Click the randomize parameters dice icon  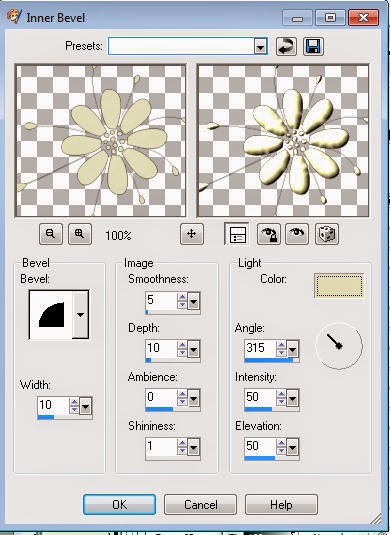coord(327,234)
